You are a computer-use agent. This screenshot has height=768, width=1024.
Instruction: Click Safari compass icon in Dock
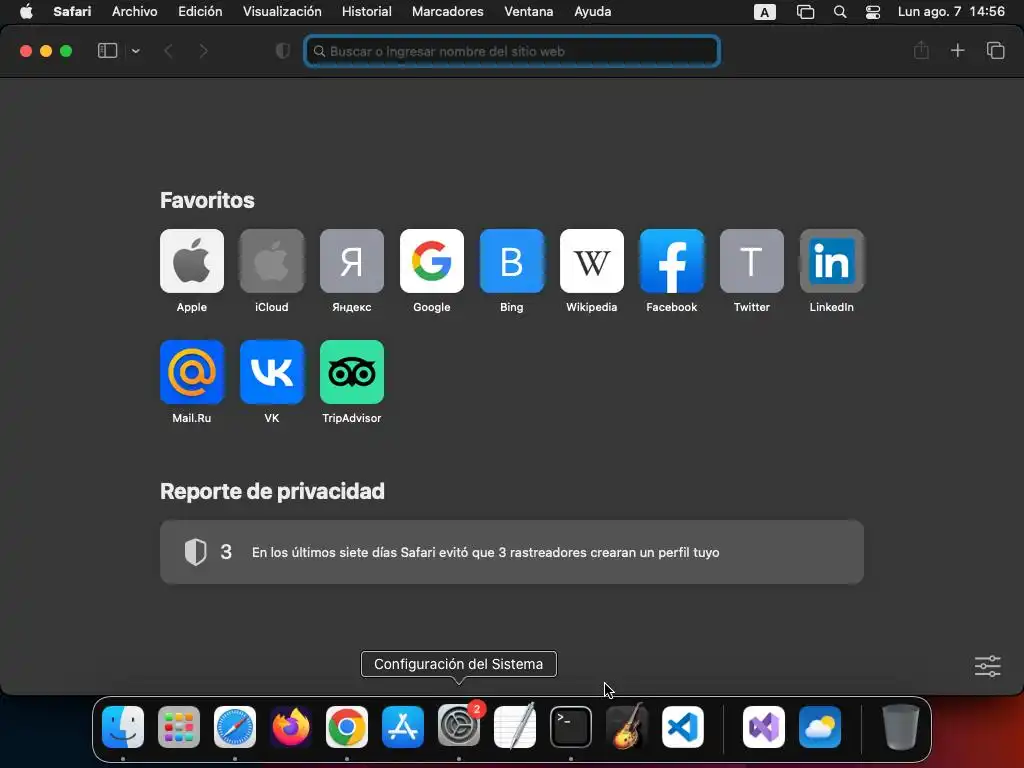click(x=235, y=726)
